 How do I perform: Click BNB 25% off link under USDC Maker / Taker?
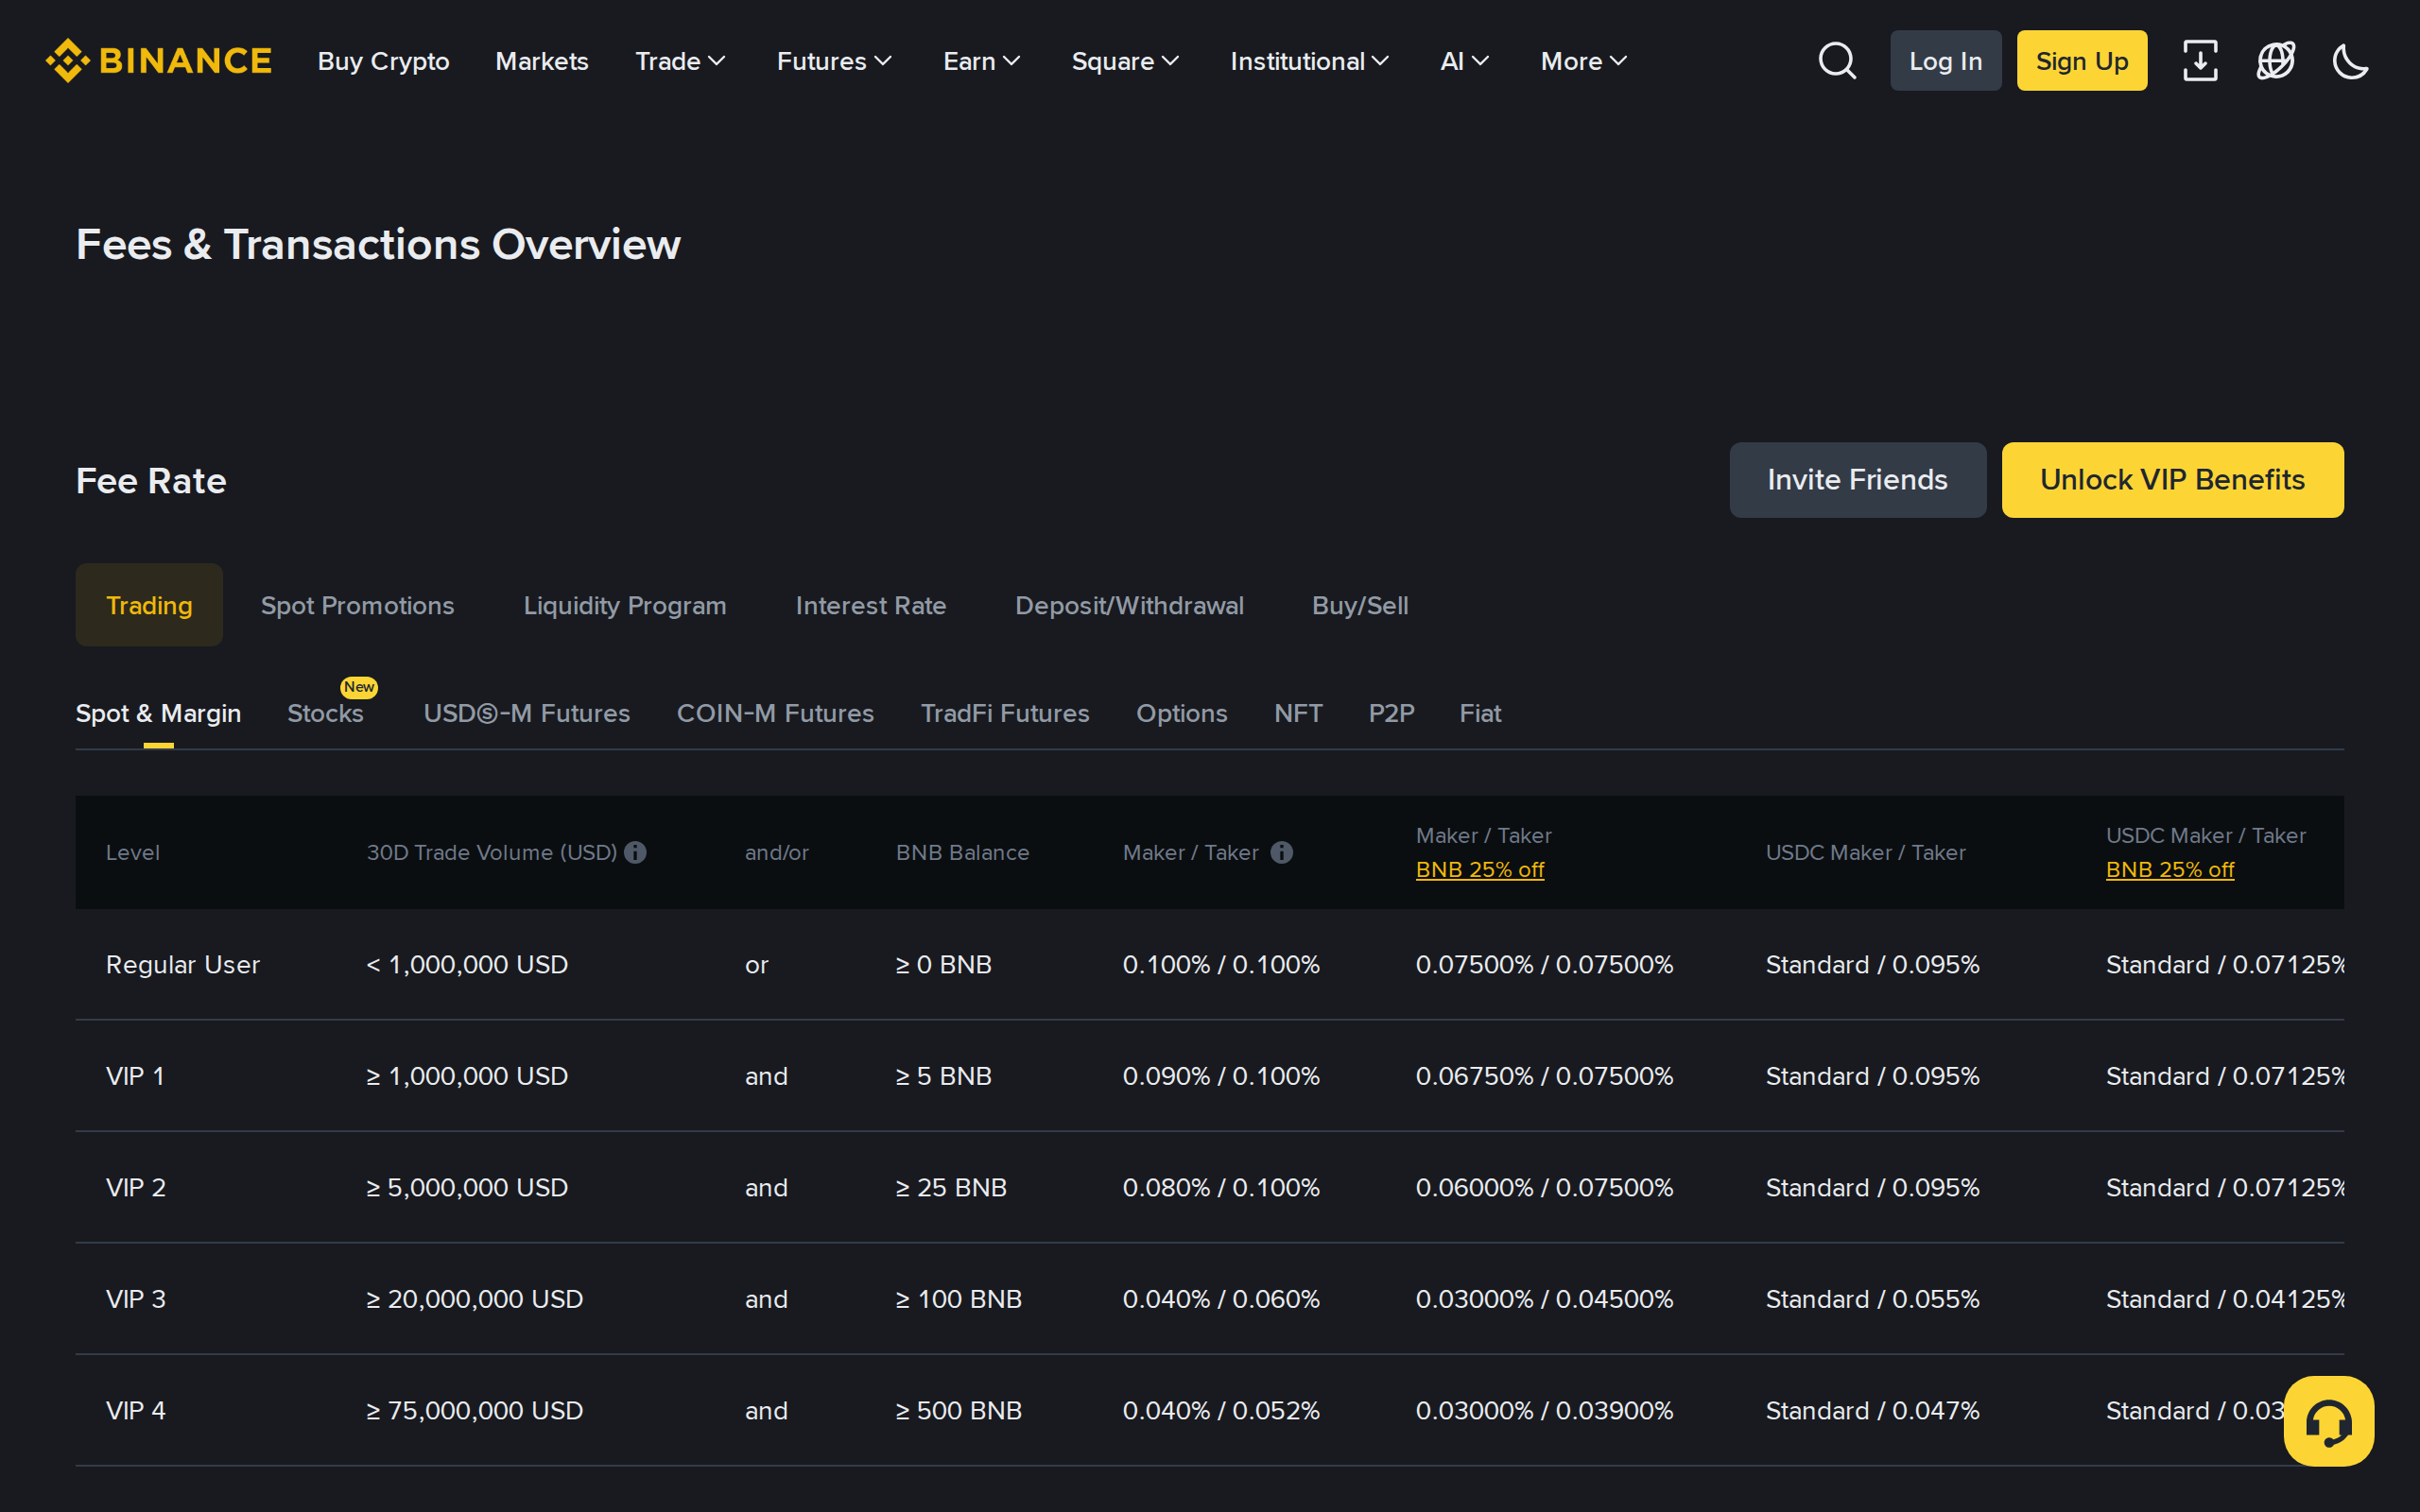(2170, 870)
